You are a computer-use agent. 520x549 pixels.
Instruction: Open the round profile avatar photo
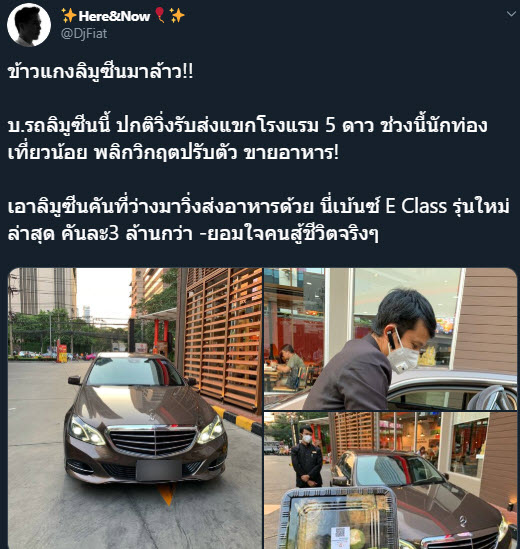pos(29,25)
